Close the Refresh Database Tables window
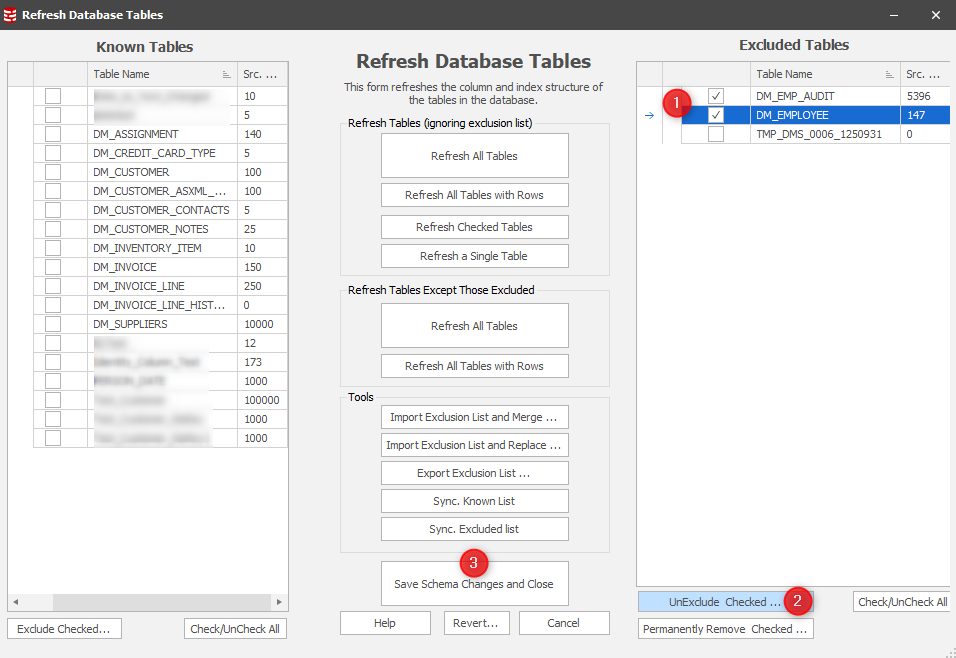 click(935, 15)
